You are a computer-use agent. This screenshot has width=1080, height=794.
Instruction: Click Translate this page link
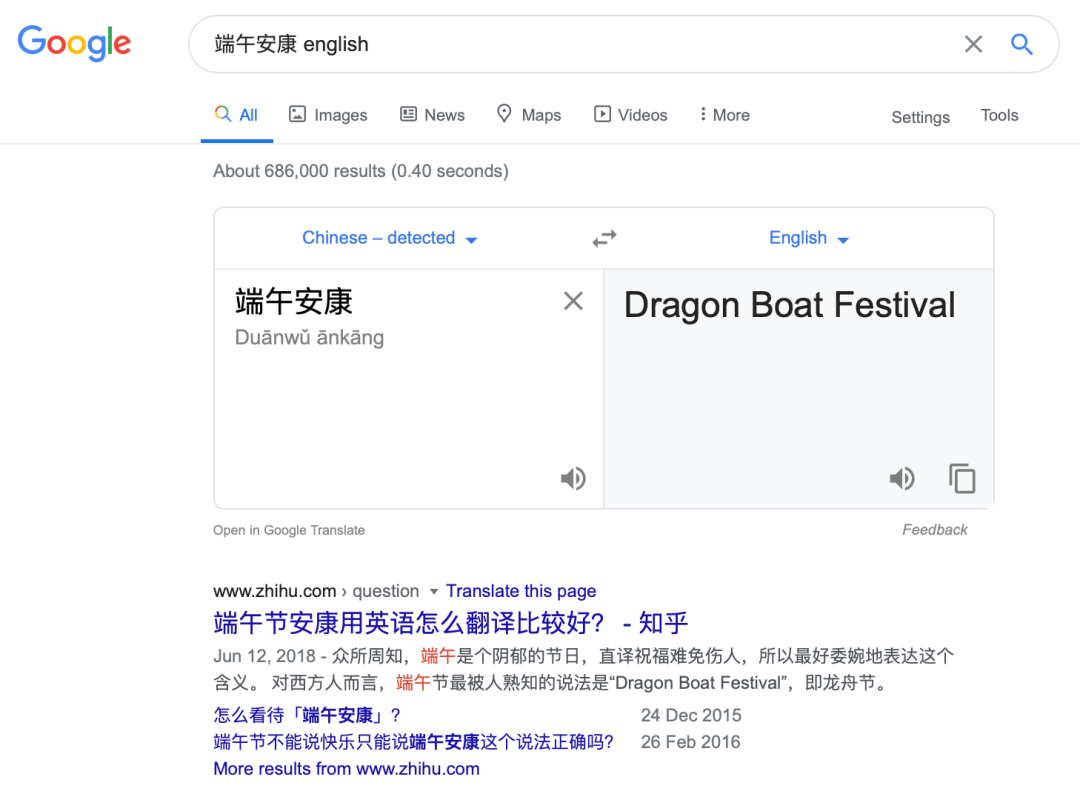coord(521,591)
